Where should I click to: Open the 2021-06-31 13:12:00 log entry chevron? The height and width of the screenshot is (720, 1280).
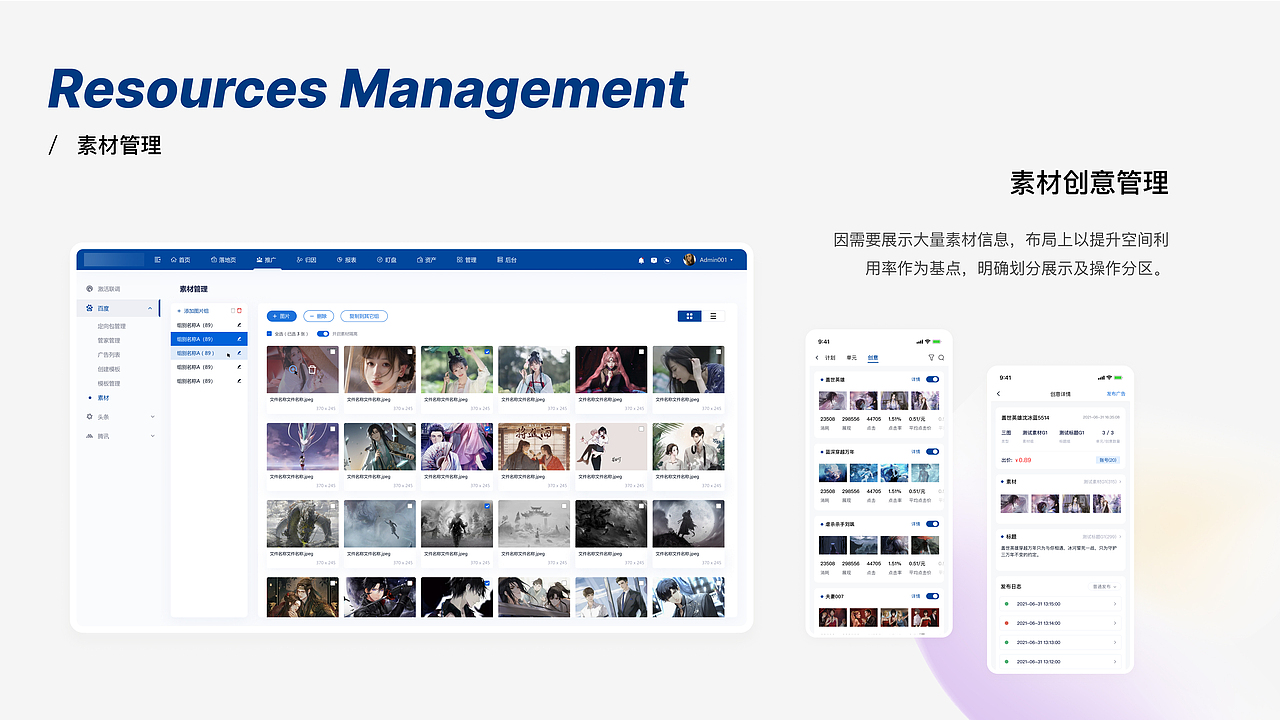click(x=1115, y=662)
